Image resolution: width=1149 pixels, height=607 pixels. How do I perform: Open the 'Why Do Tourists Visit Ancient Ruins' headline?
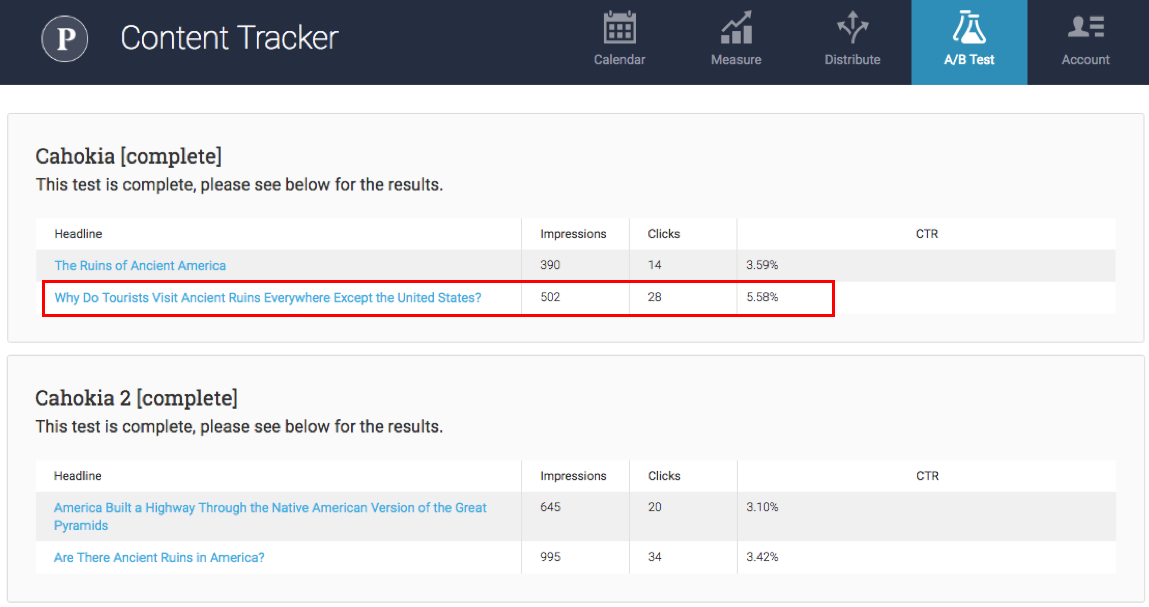pyautogui.click(x=268, y=298)
